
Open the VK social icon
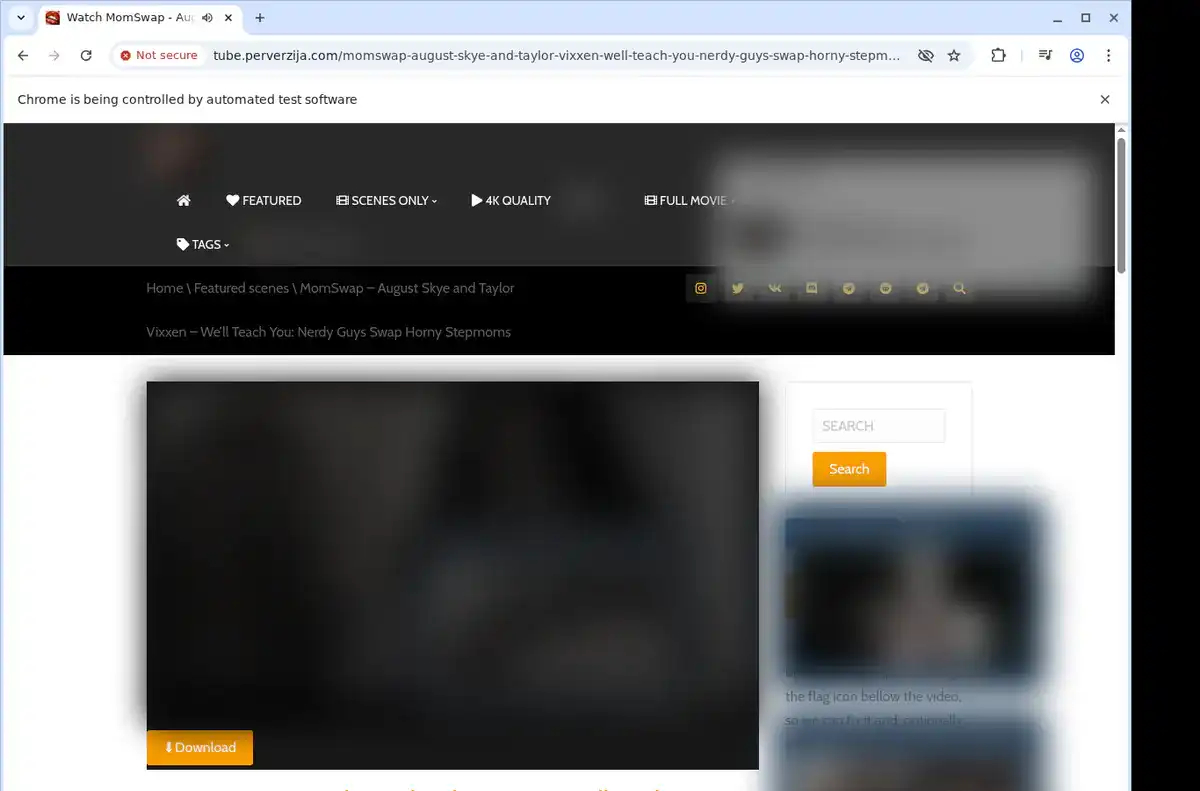775,288
